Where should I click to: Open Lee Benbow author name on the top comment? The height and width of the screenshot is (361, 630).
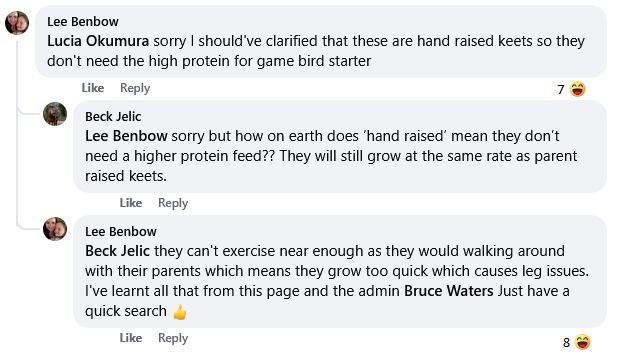point(83,22)
